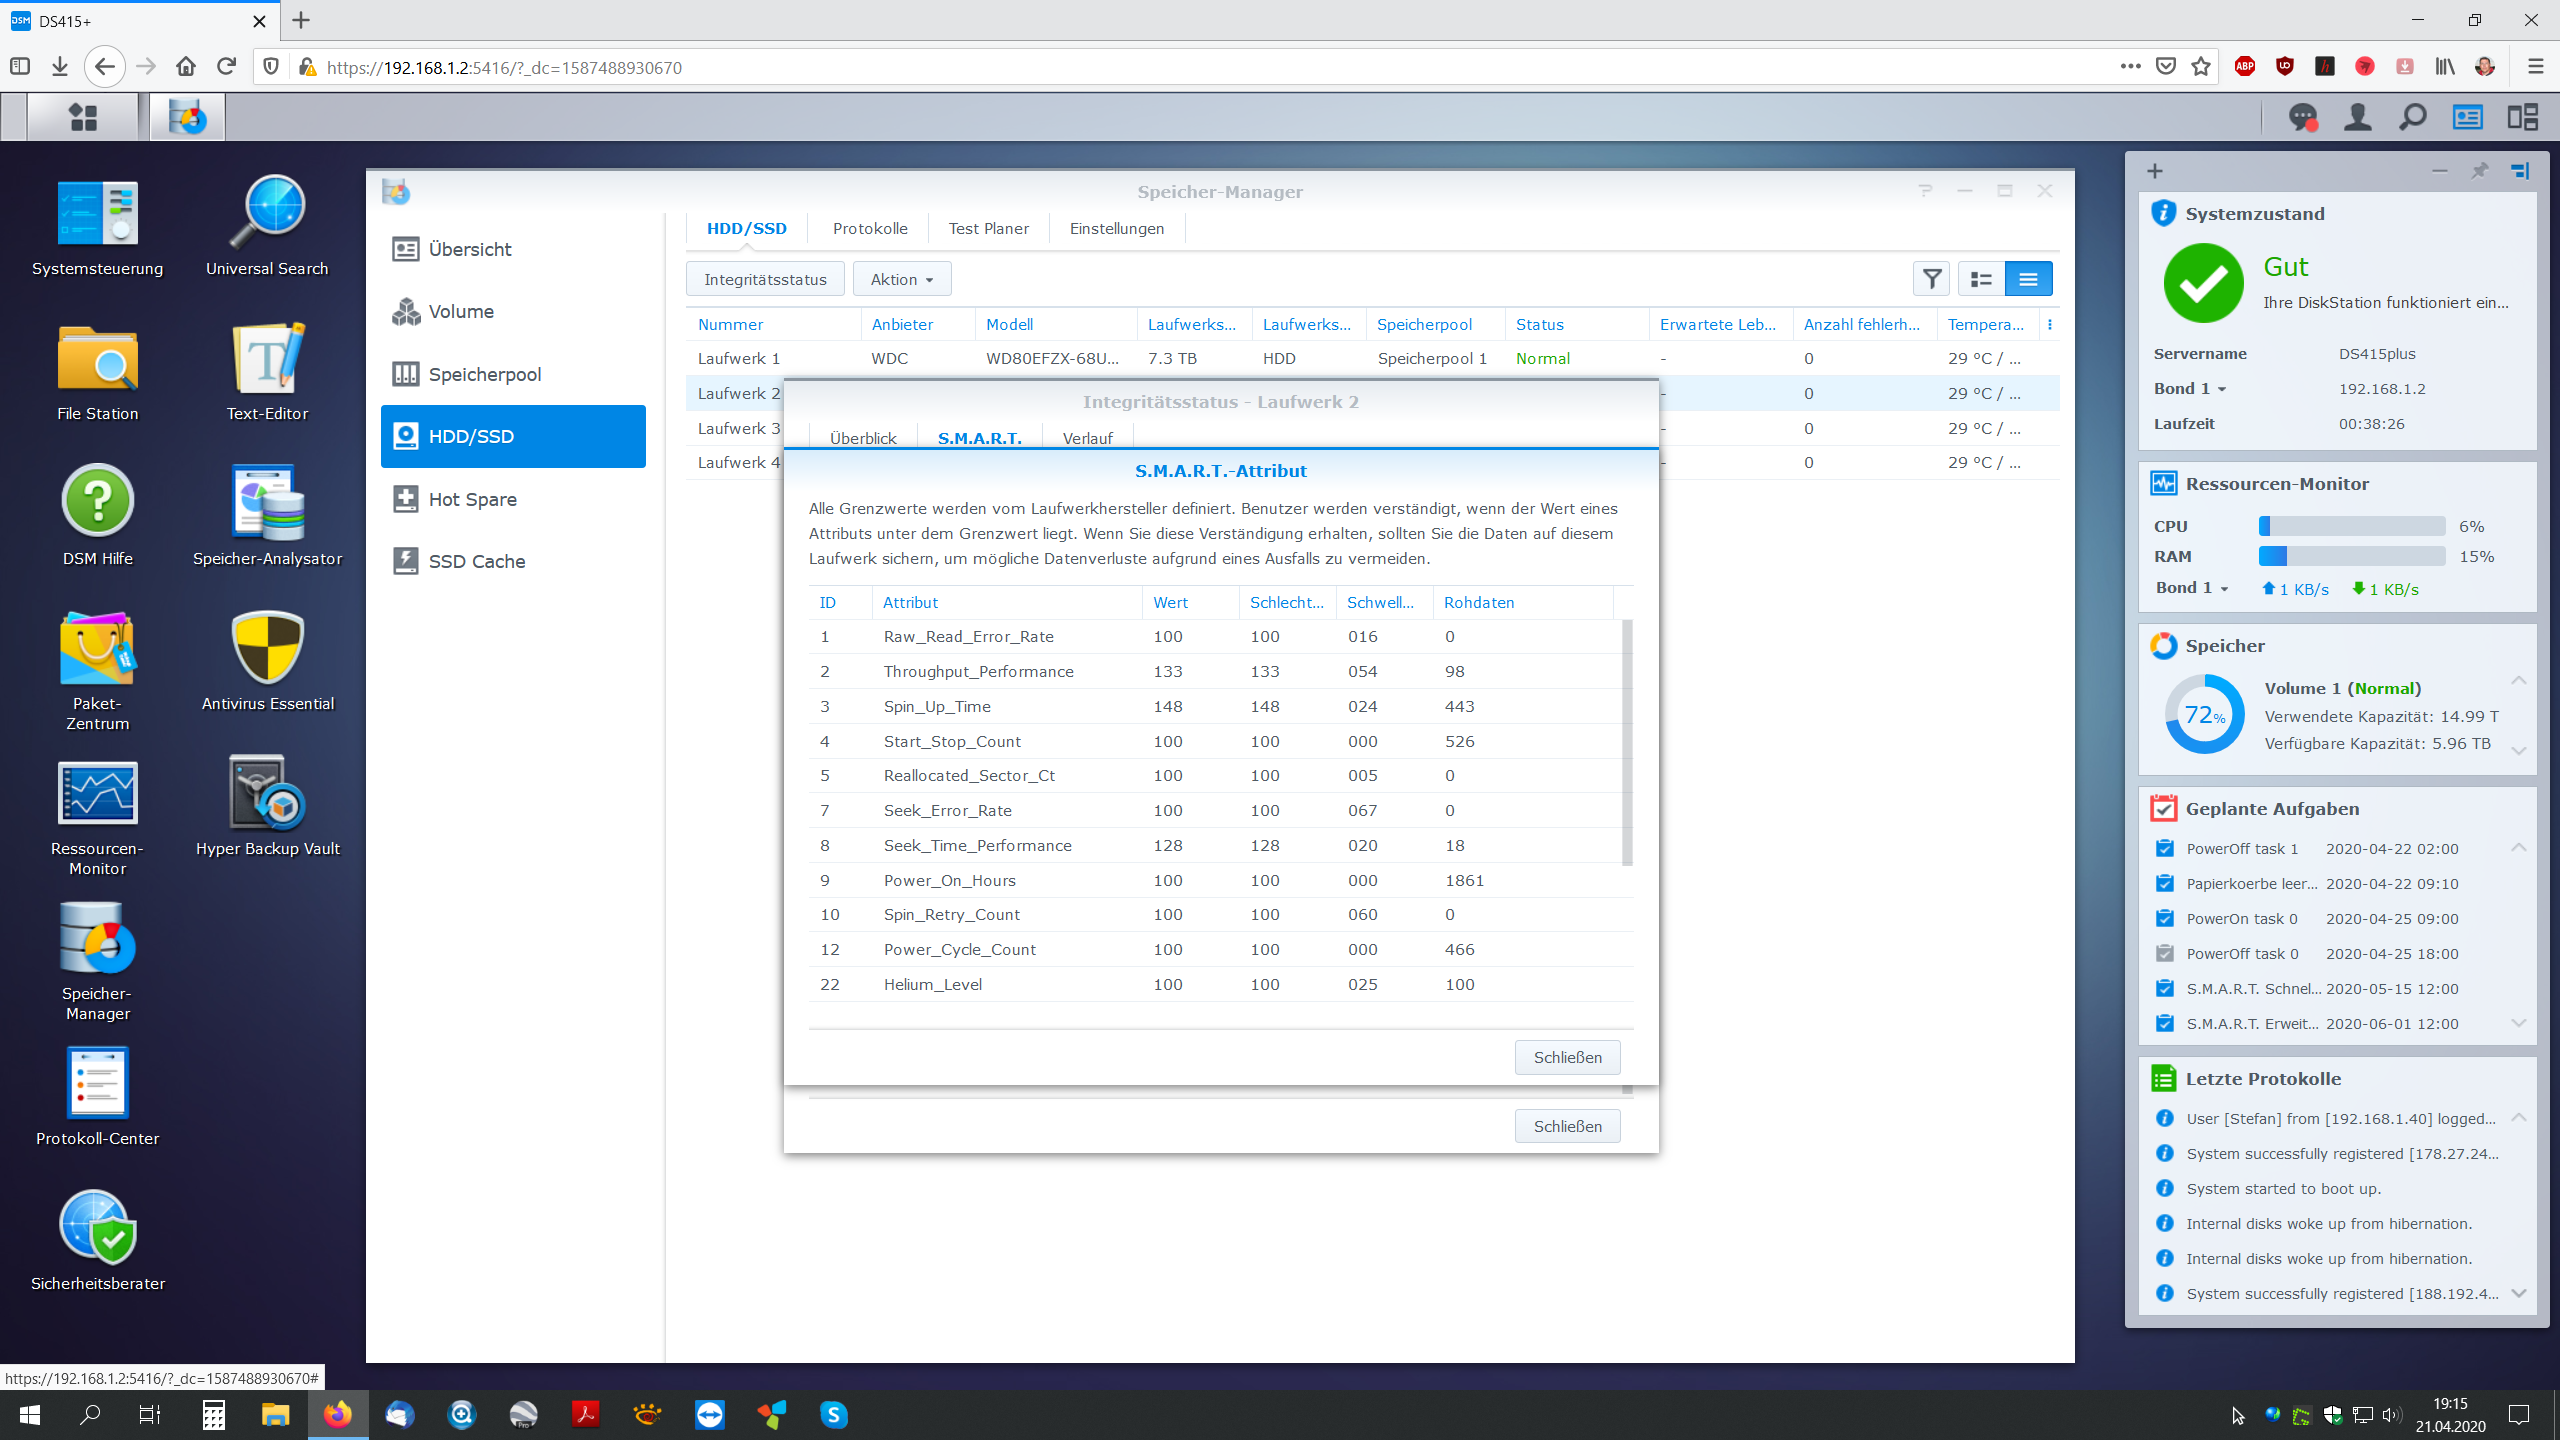Open the DSM notifications chat icon

point(2303,118)
